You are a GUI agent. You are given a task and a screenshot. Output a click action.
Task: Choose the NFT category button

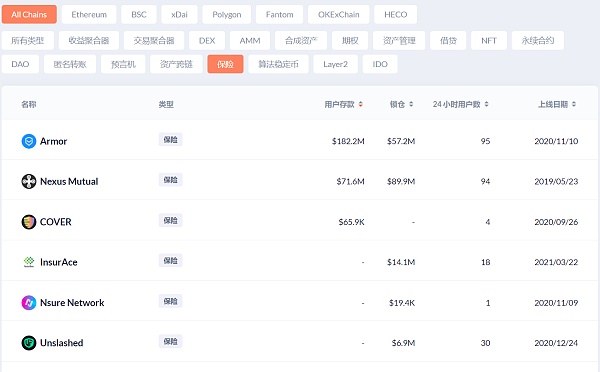[489, 41]
